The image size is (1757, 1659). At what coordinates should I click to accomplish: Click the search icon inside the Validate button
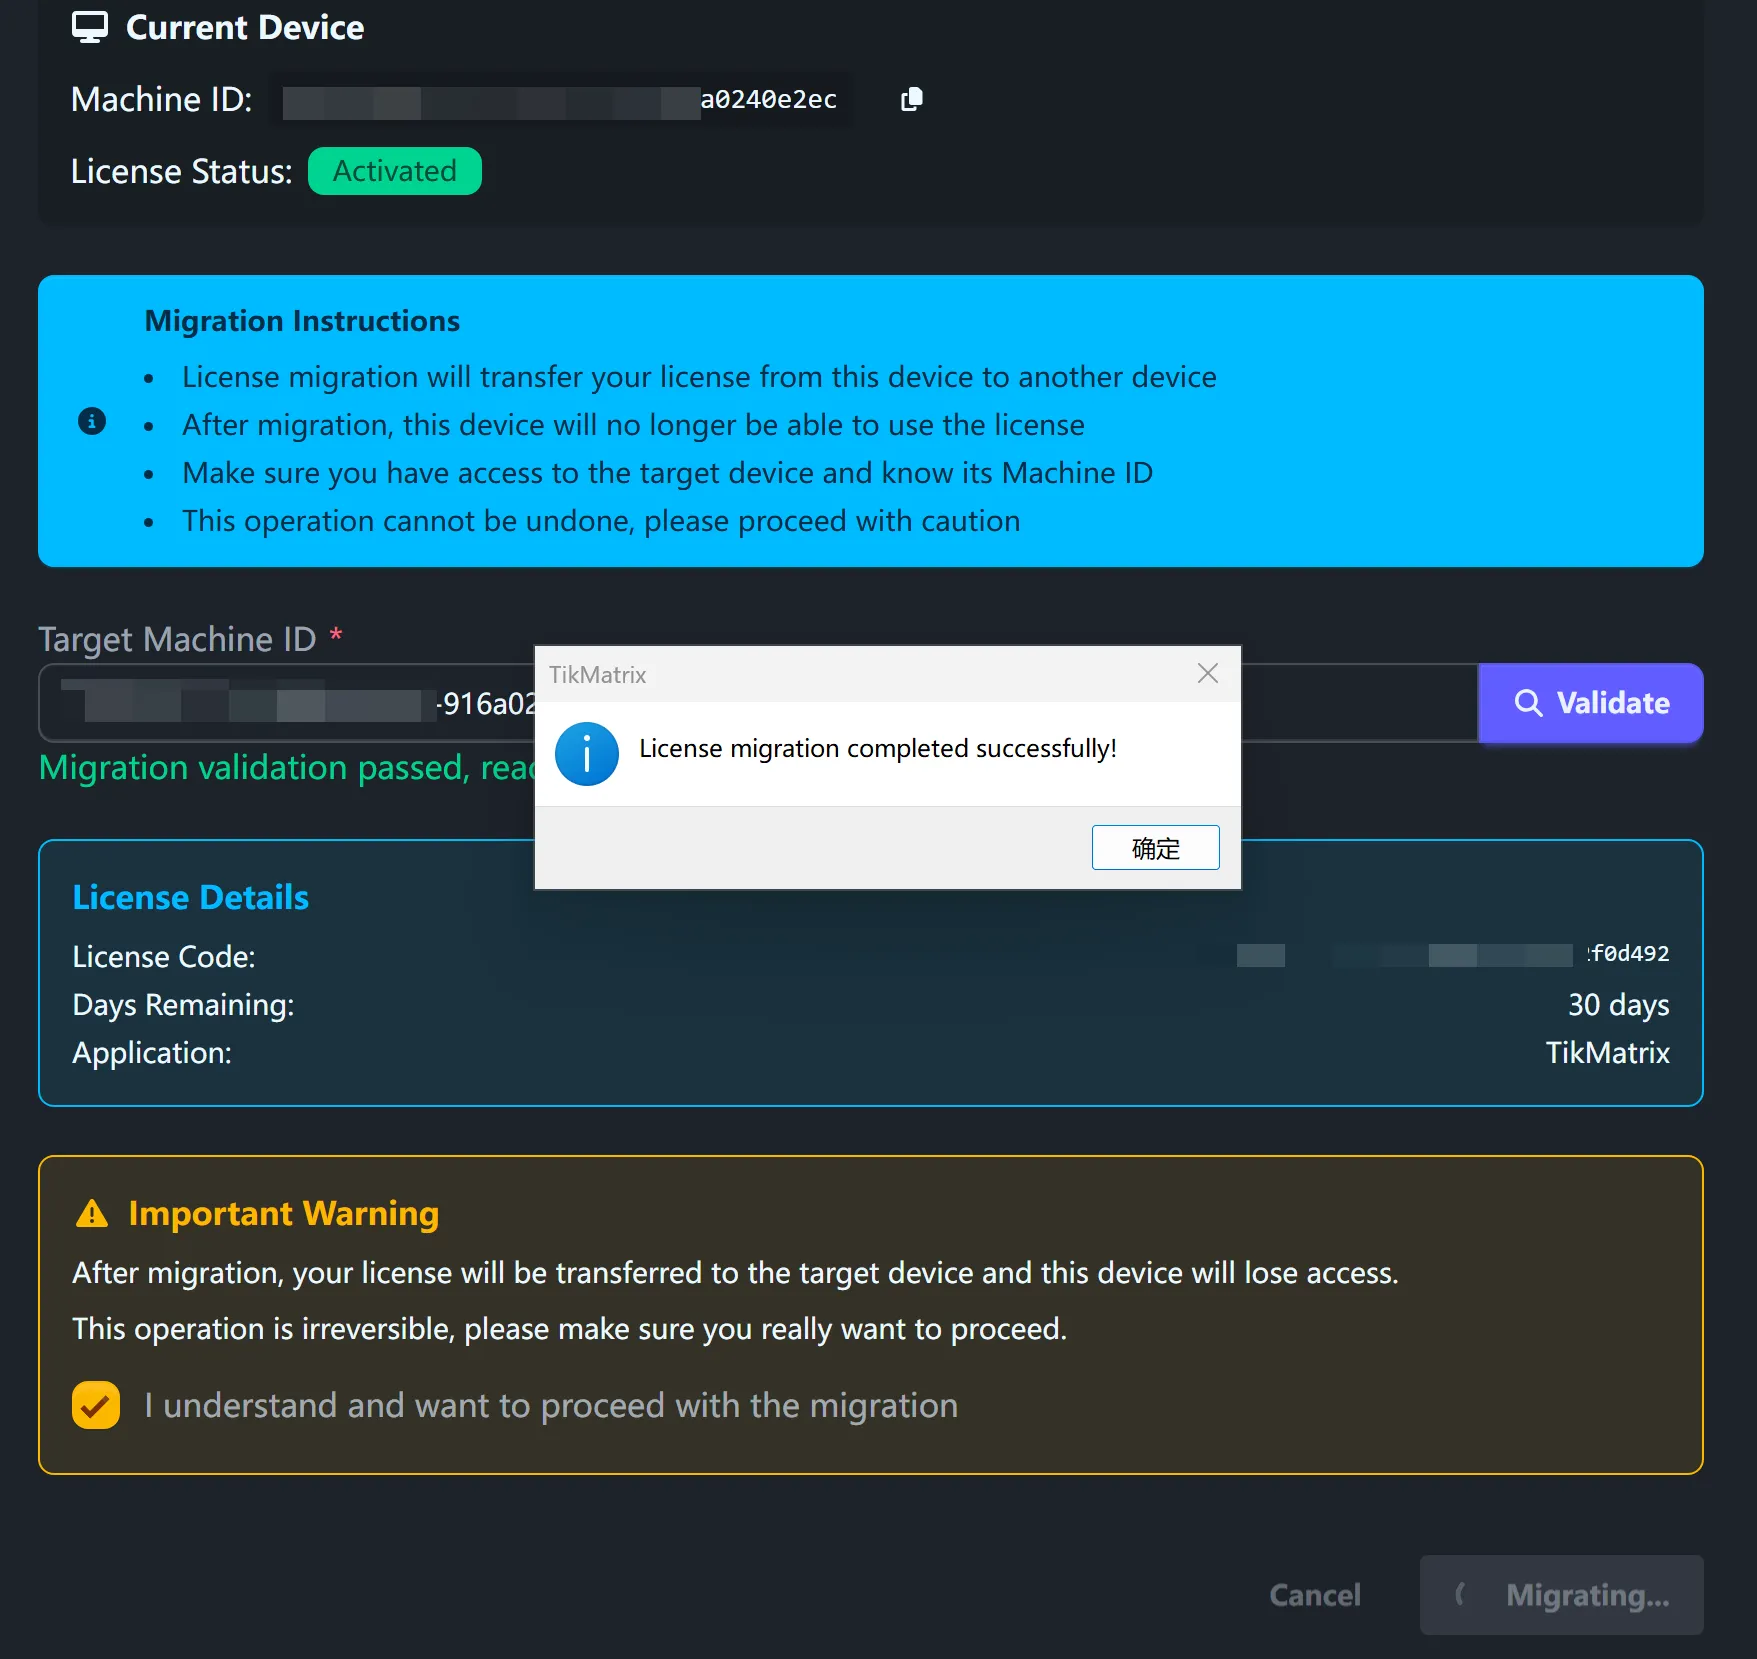coord(1528,703)
